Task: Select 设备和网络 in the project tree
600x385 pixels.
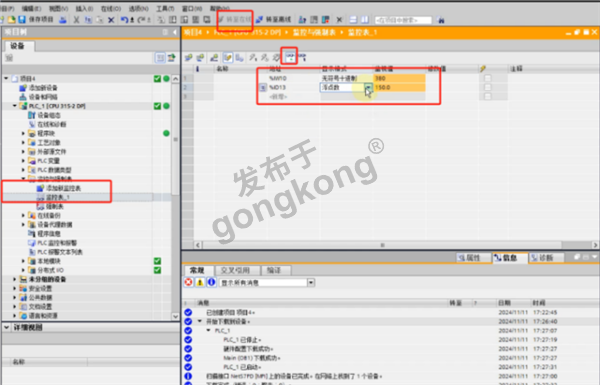Action: point(39,97)
